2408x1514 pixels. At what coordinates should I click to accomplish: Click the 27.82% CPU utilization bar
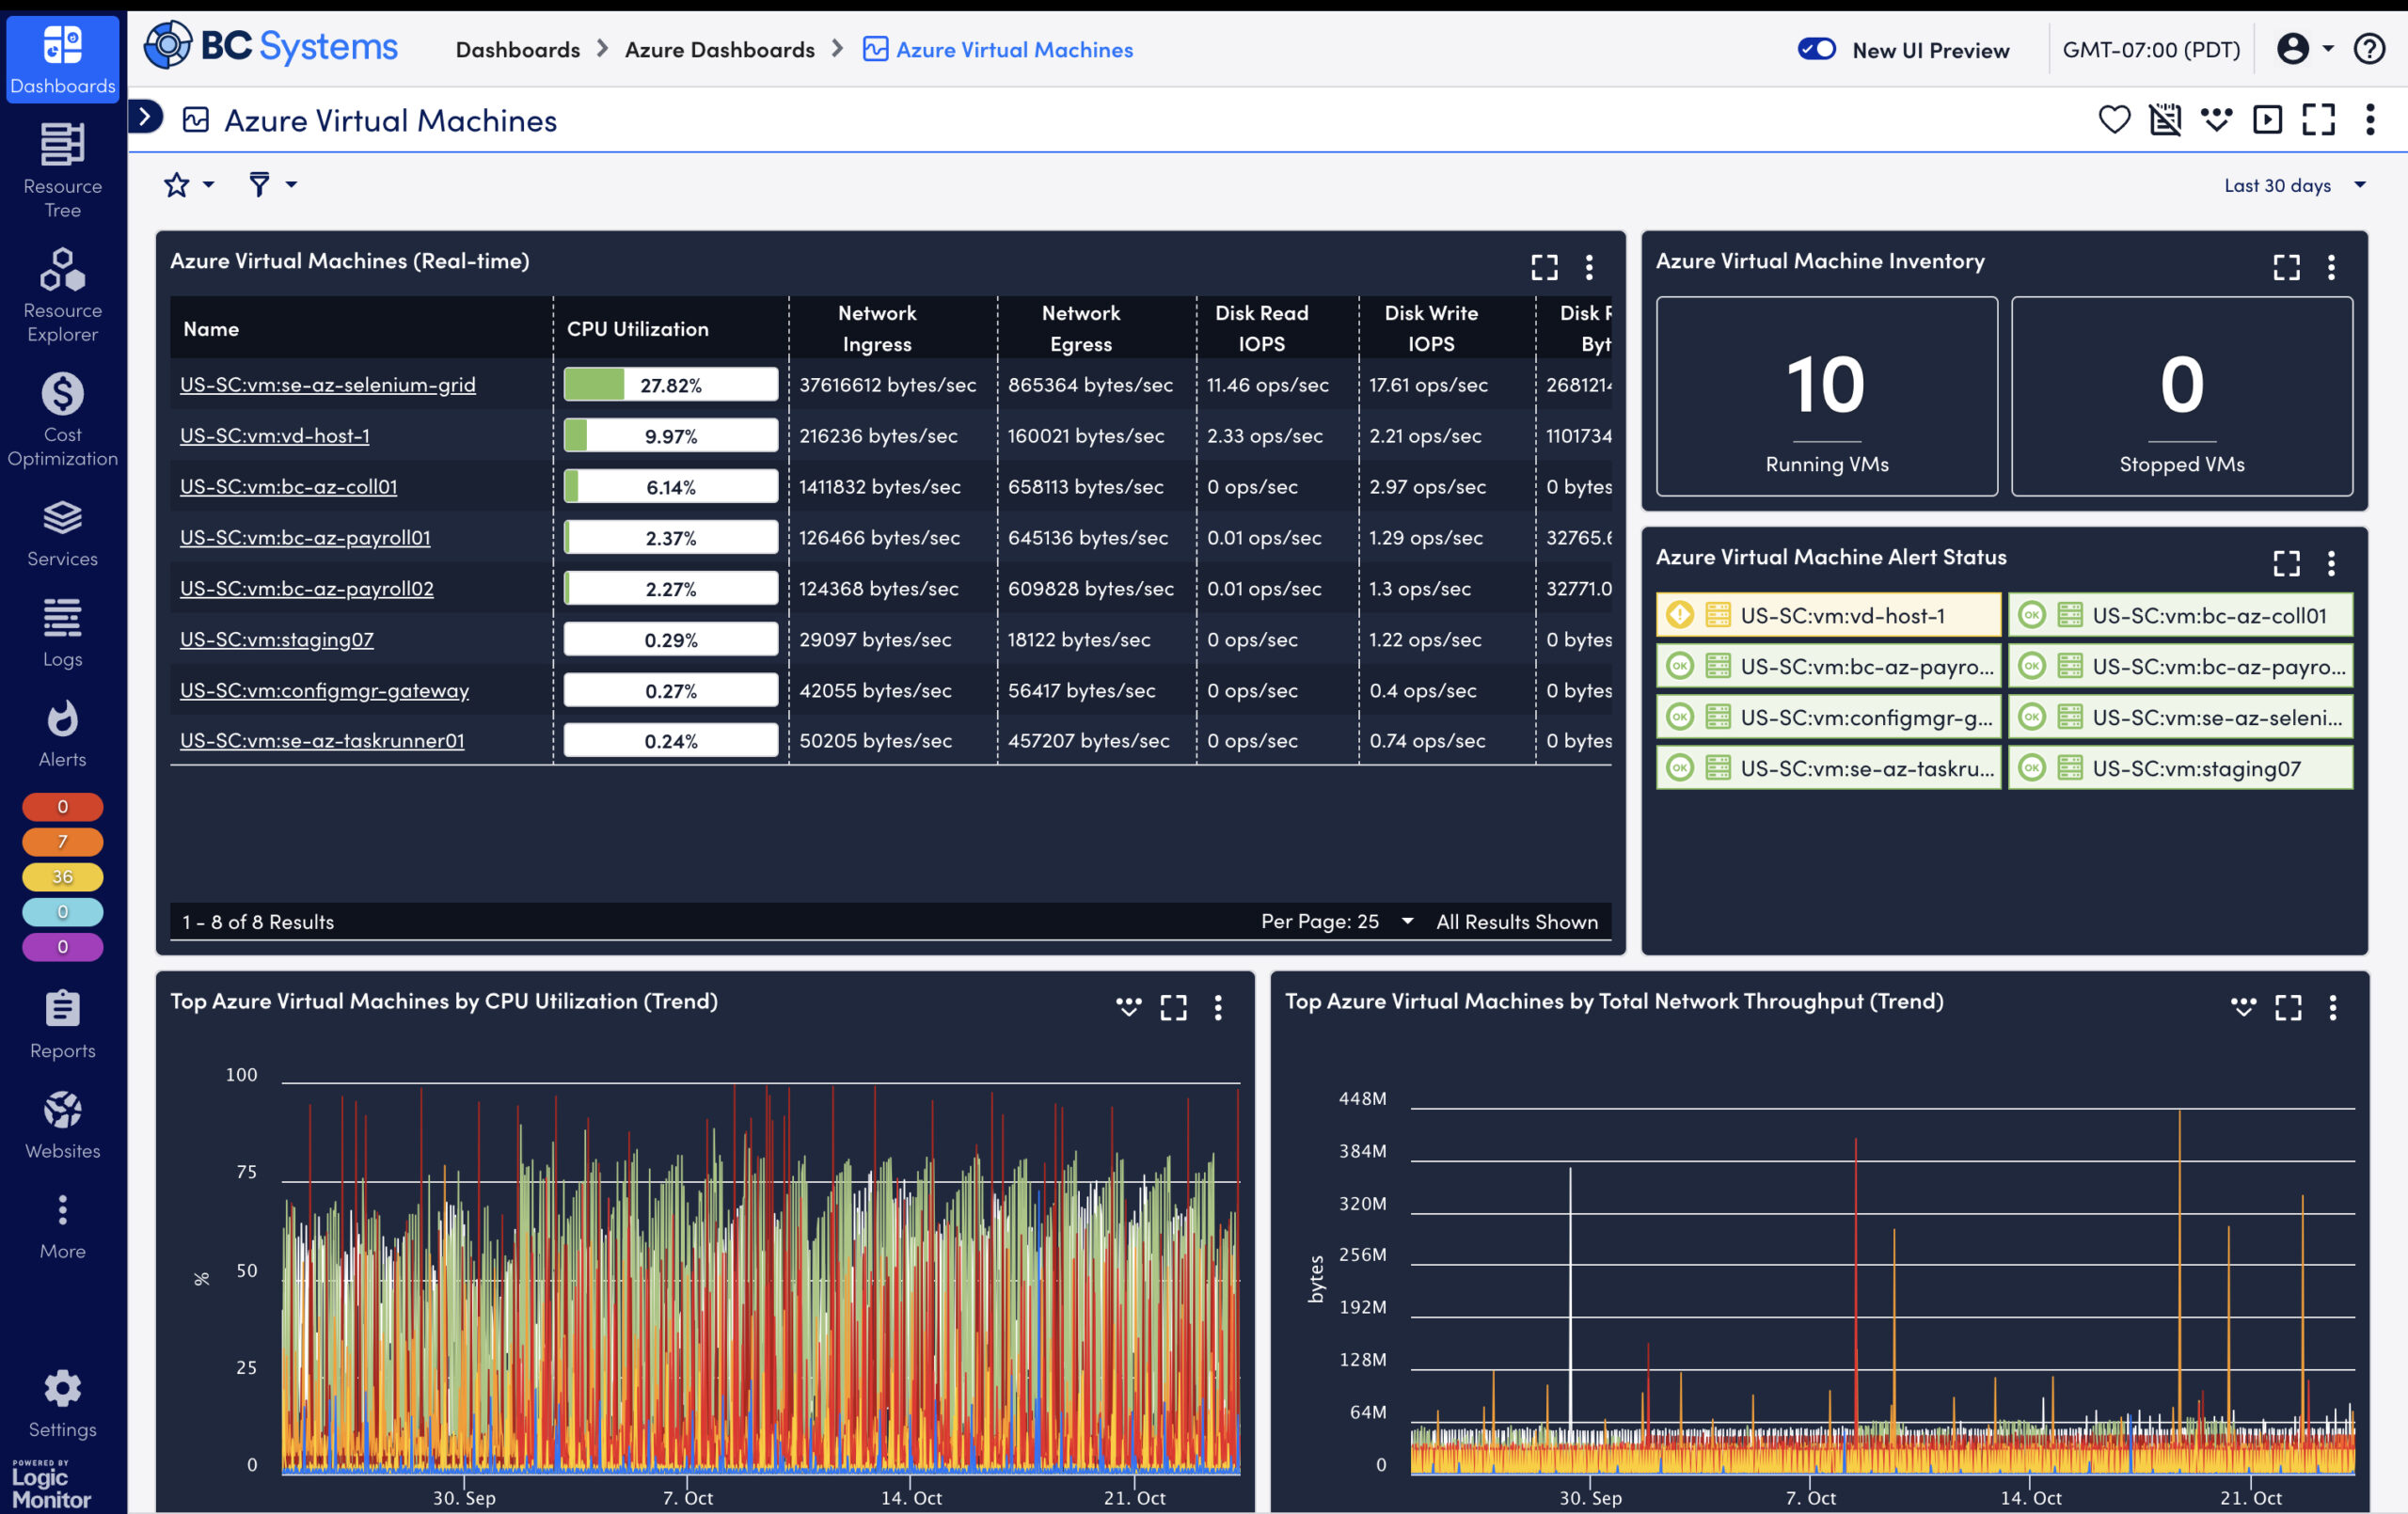tap(670, 384)
